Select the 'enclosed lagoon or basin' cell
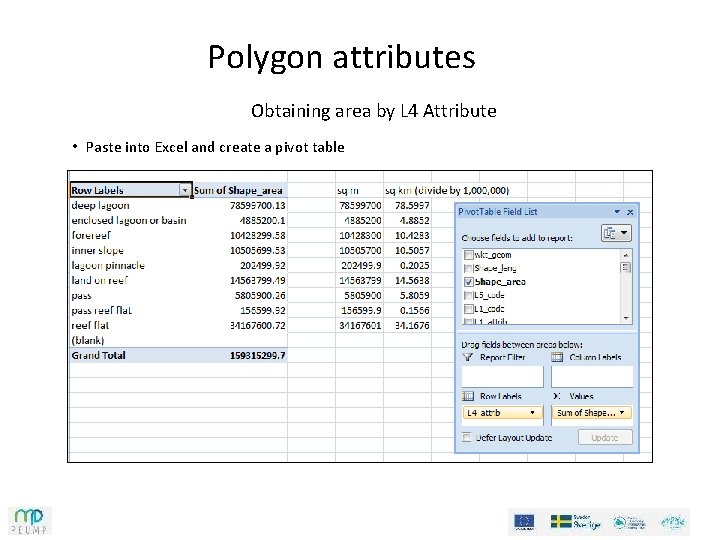 (130, 220)
